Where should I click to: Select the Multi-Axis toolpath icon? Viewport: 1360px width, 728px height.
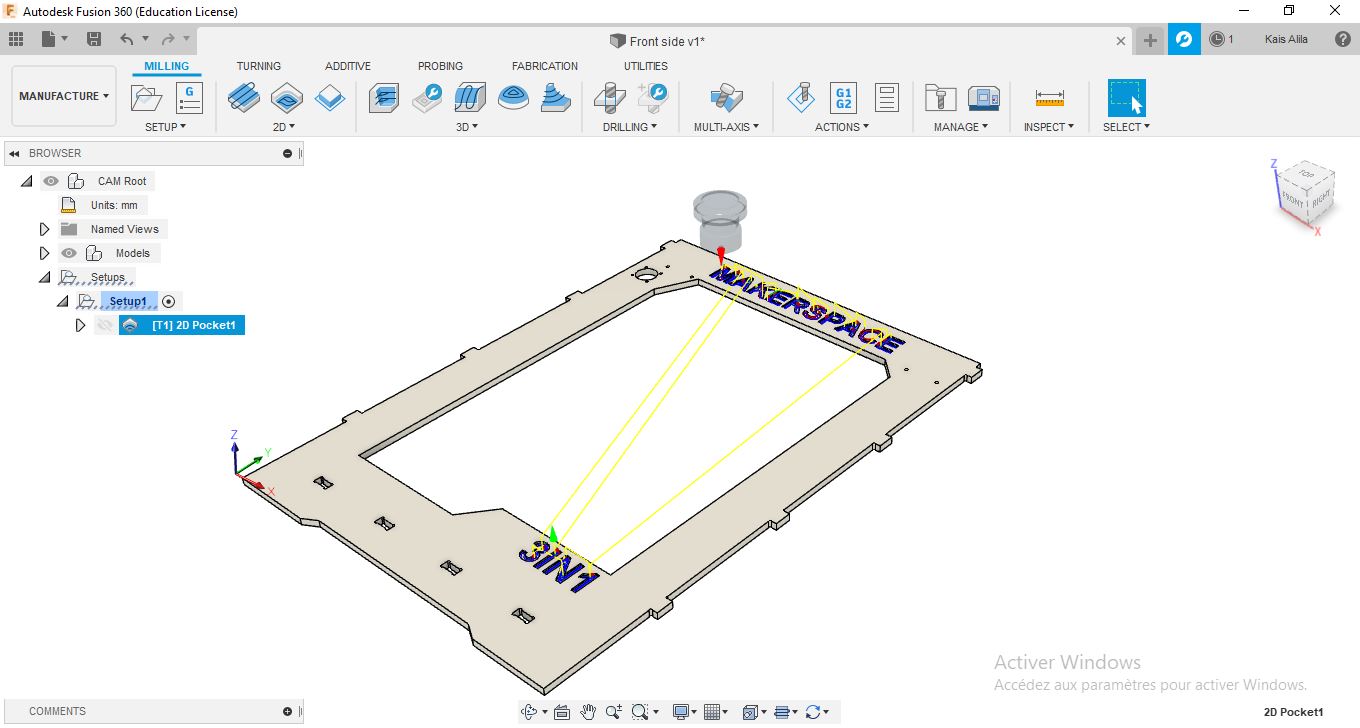tap(726, 98)
